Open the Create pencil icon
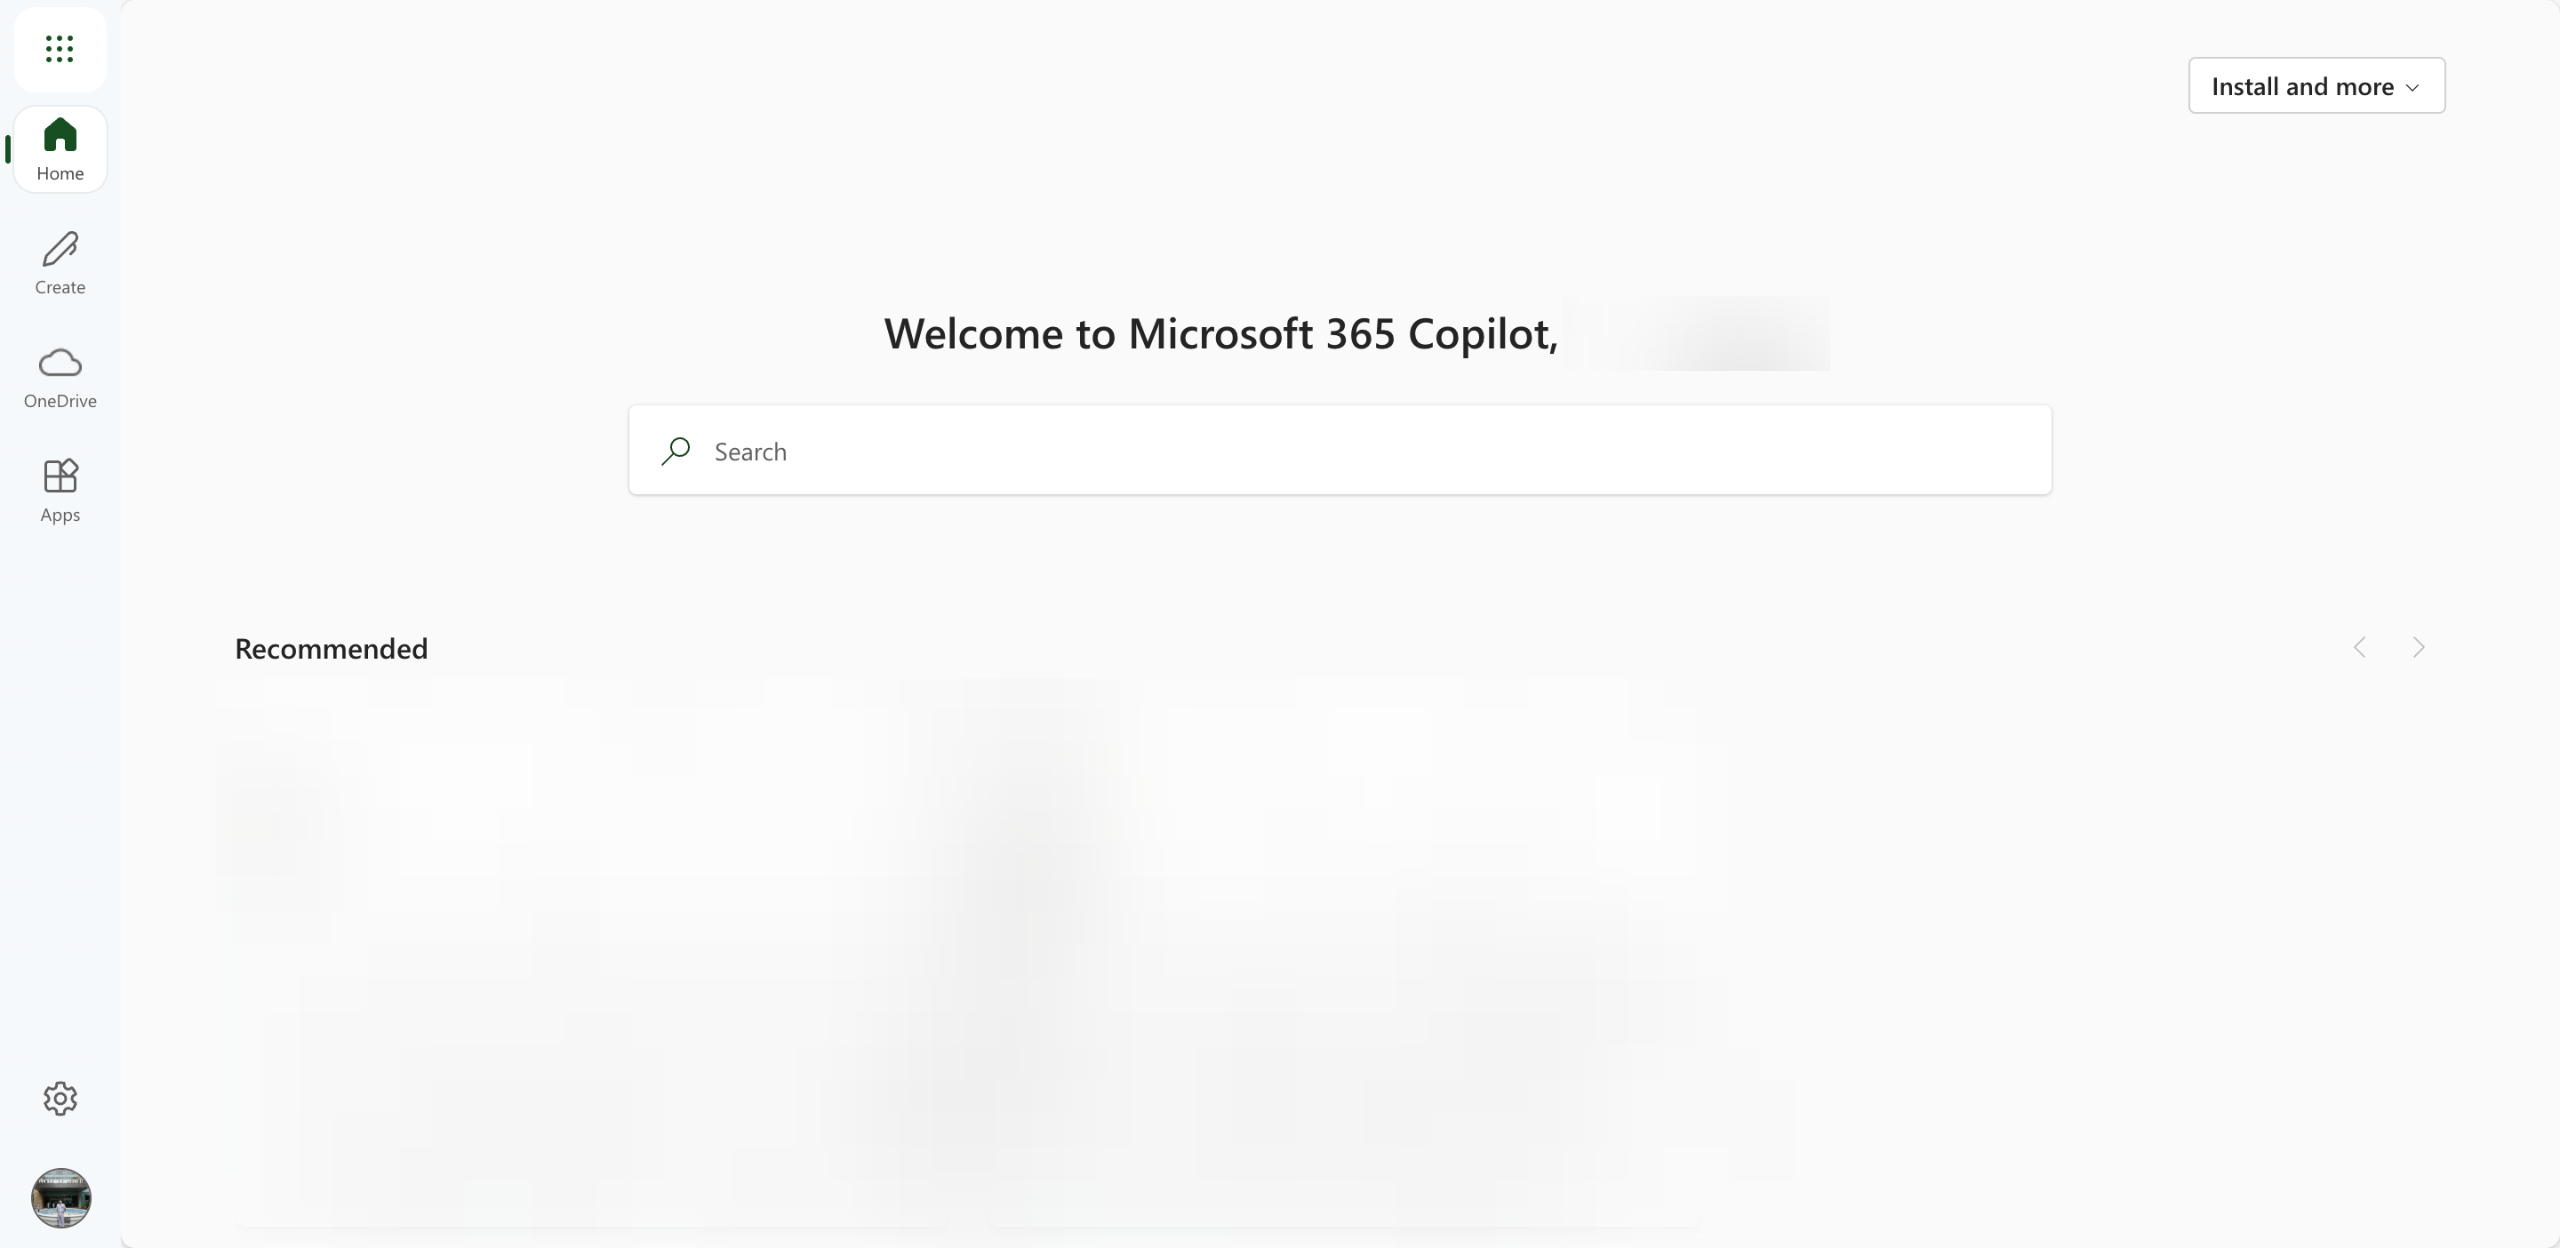 coord(60,249)
